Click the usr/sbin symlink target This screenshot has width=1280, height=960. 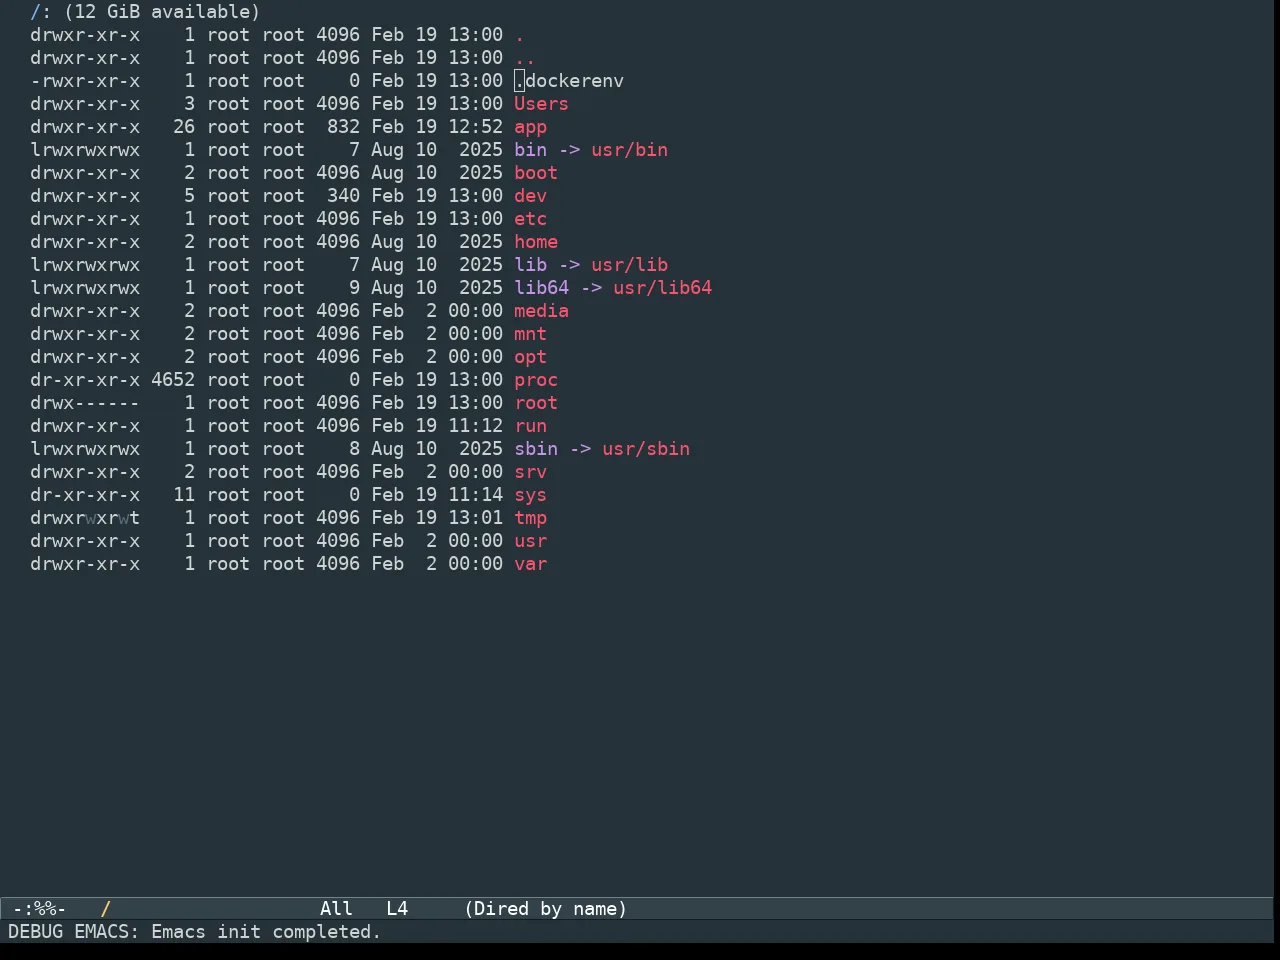coord(646,449)
